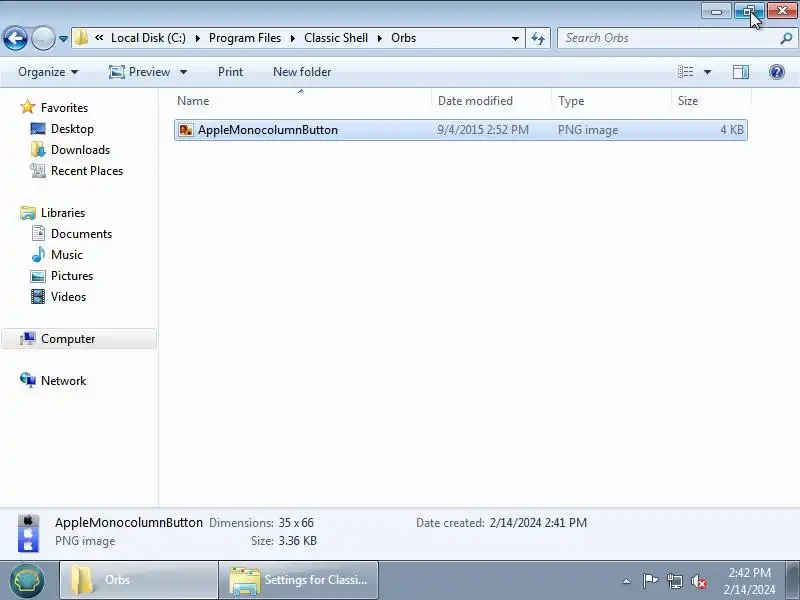Sort by Date modified column

[491, 101]
